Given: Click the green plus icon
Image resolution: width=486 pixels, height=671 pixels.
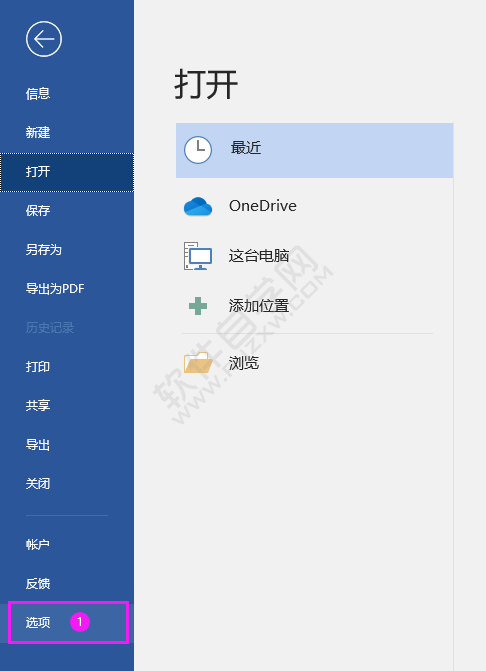Looking at the screenshot, I should (x=198, y=306).
